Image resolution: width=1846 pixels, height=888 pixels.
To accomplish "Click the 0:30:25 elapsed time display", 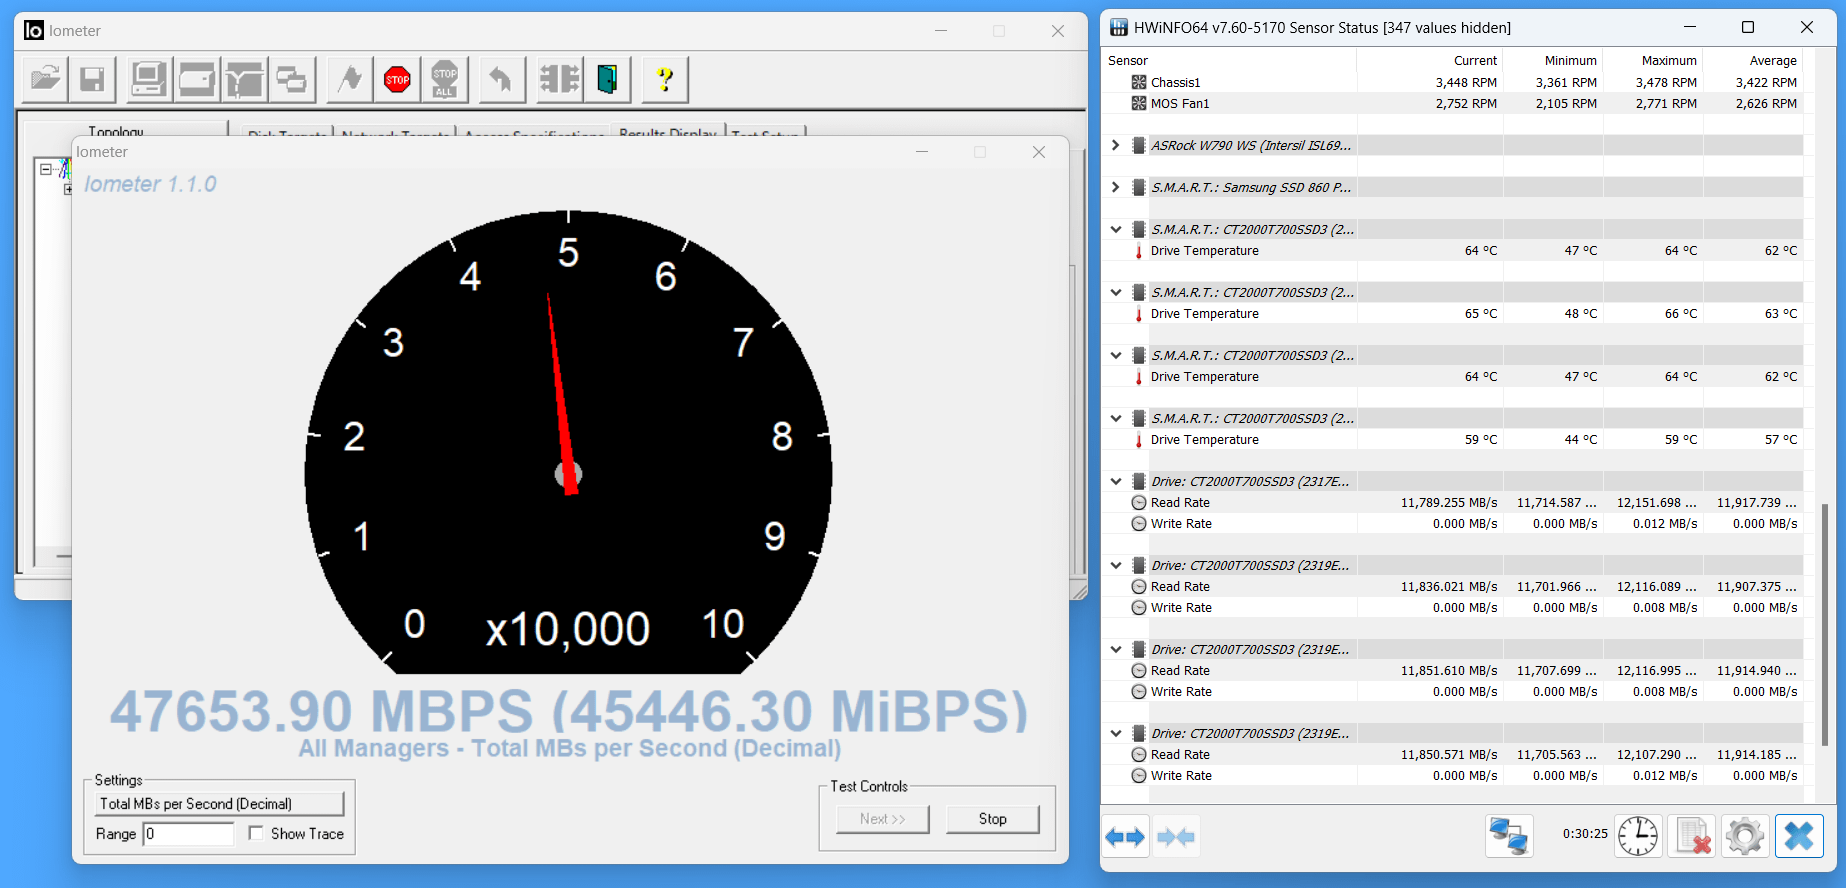I will point(1585,833).
